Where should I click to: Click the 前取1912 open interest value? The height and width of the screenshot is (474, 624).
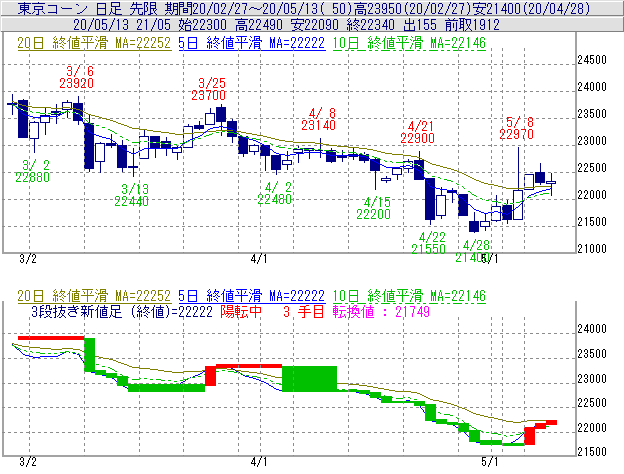pos(472,25)
